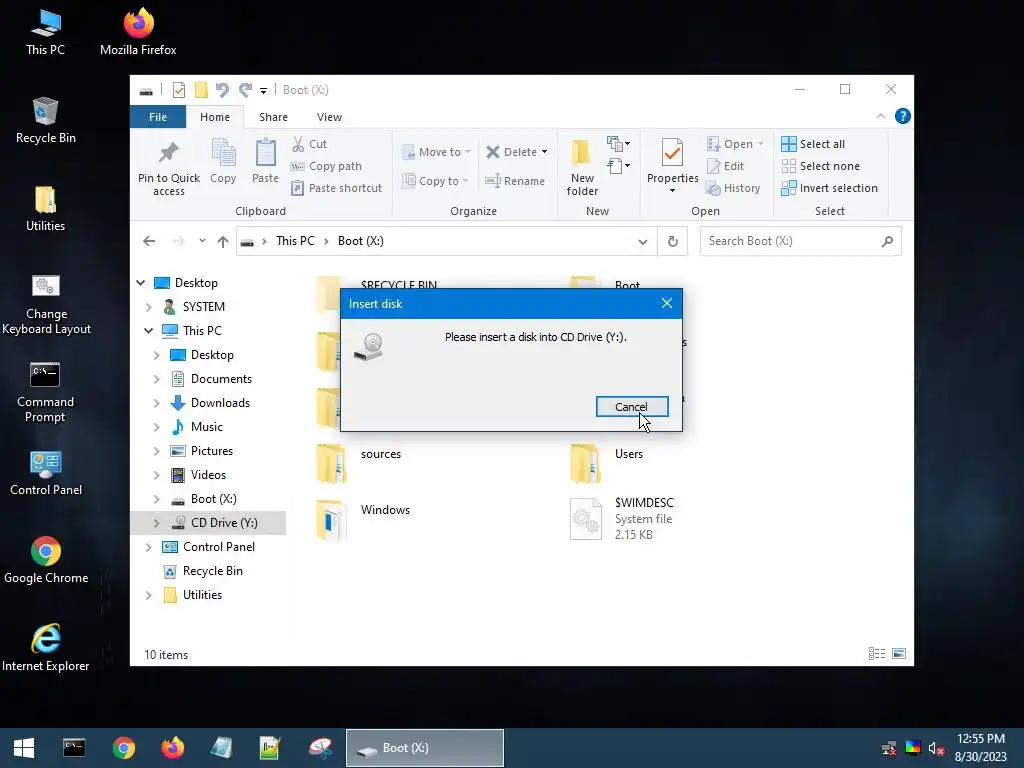Click the Undo icon in title bar
Image resolution: width=1024 pixels, height=768 pixels.
(222, 89)
